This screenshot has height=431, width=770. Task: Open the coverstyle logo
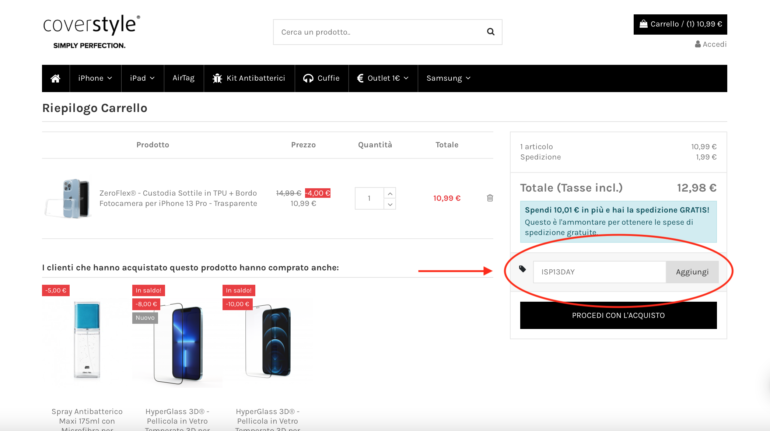pos(91,32)
